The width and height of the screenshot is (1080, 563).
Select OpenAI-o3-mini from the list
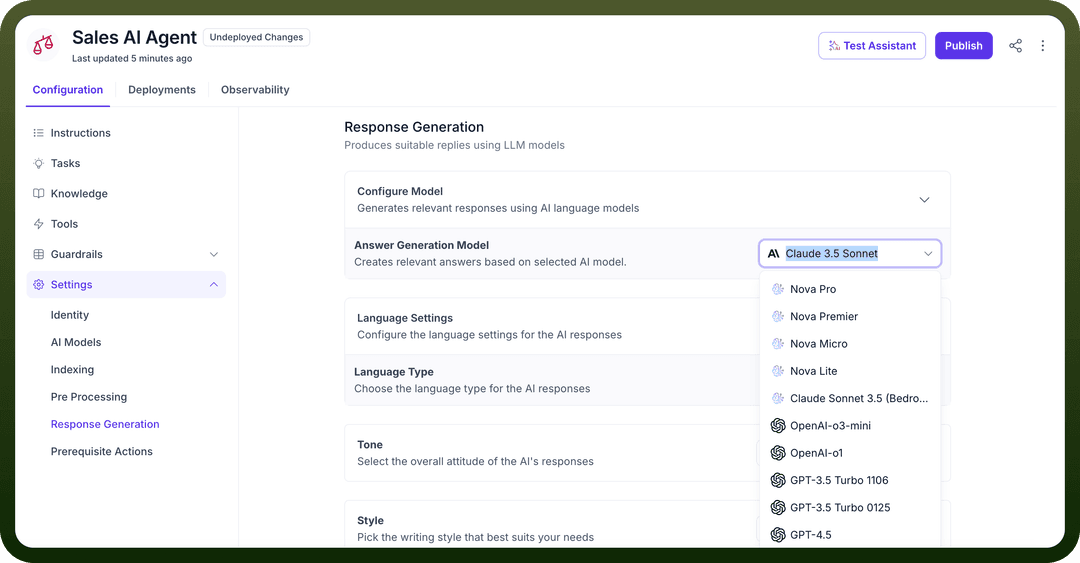(850, 426)
